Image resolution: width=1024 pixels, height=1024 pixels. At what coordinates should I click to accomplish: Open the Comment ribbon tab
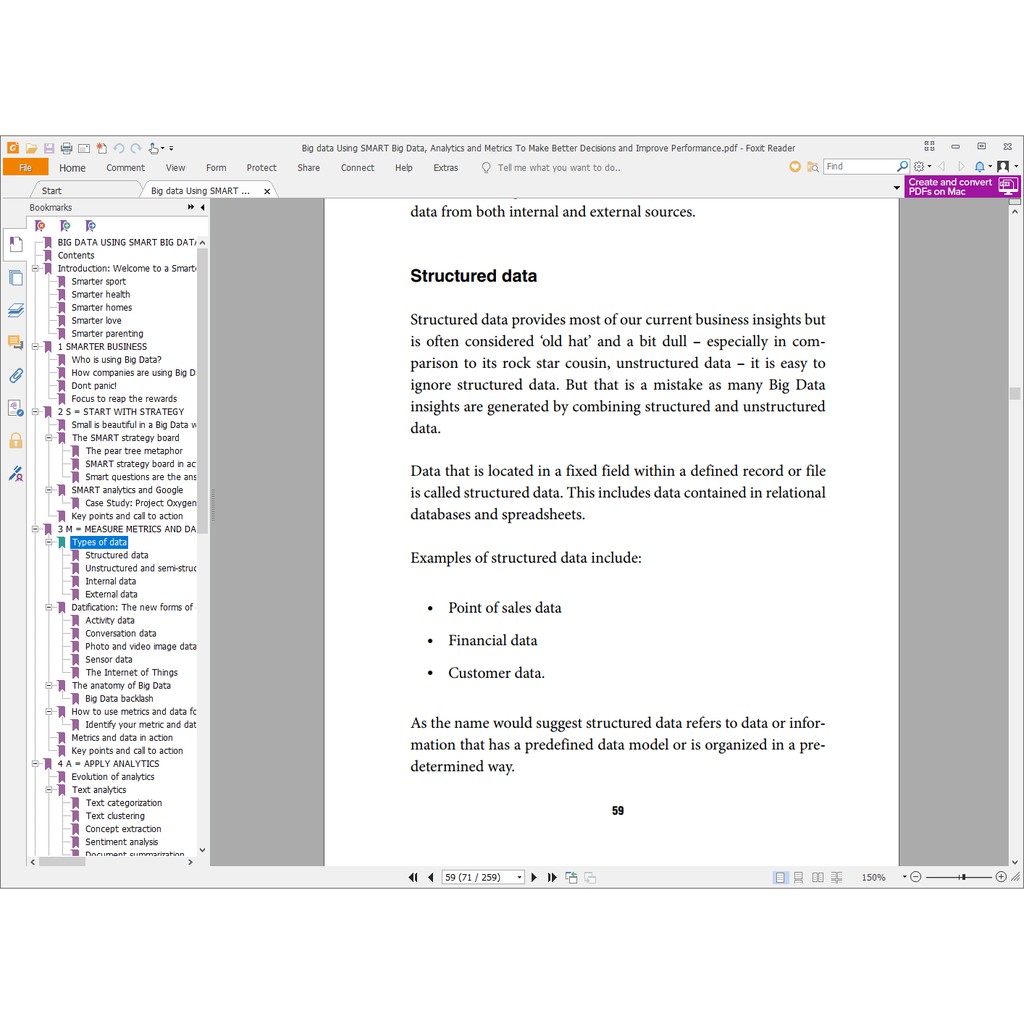[125, 168]
